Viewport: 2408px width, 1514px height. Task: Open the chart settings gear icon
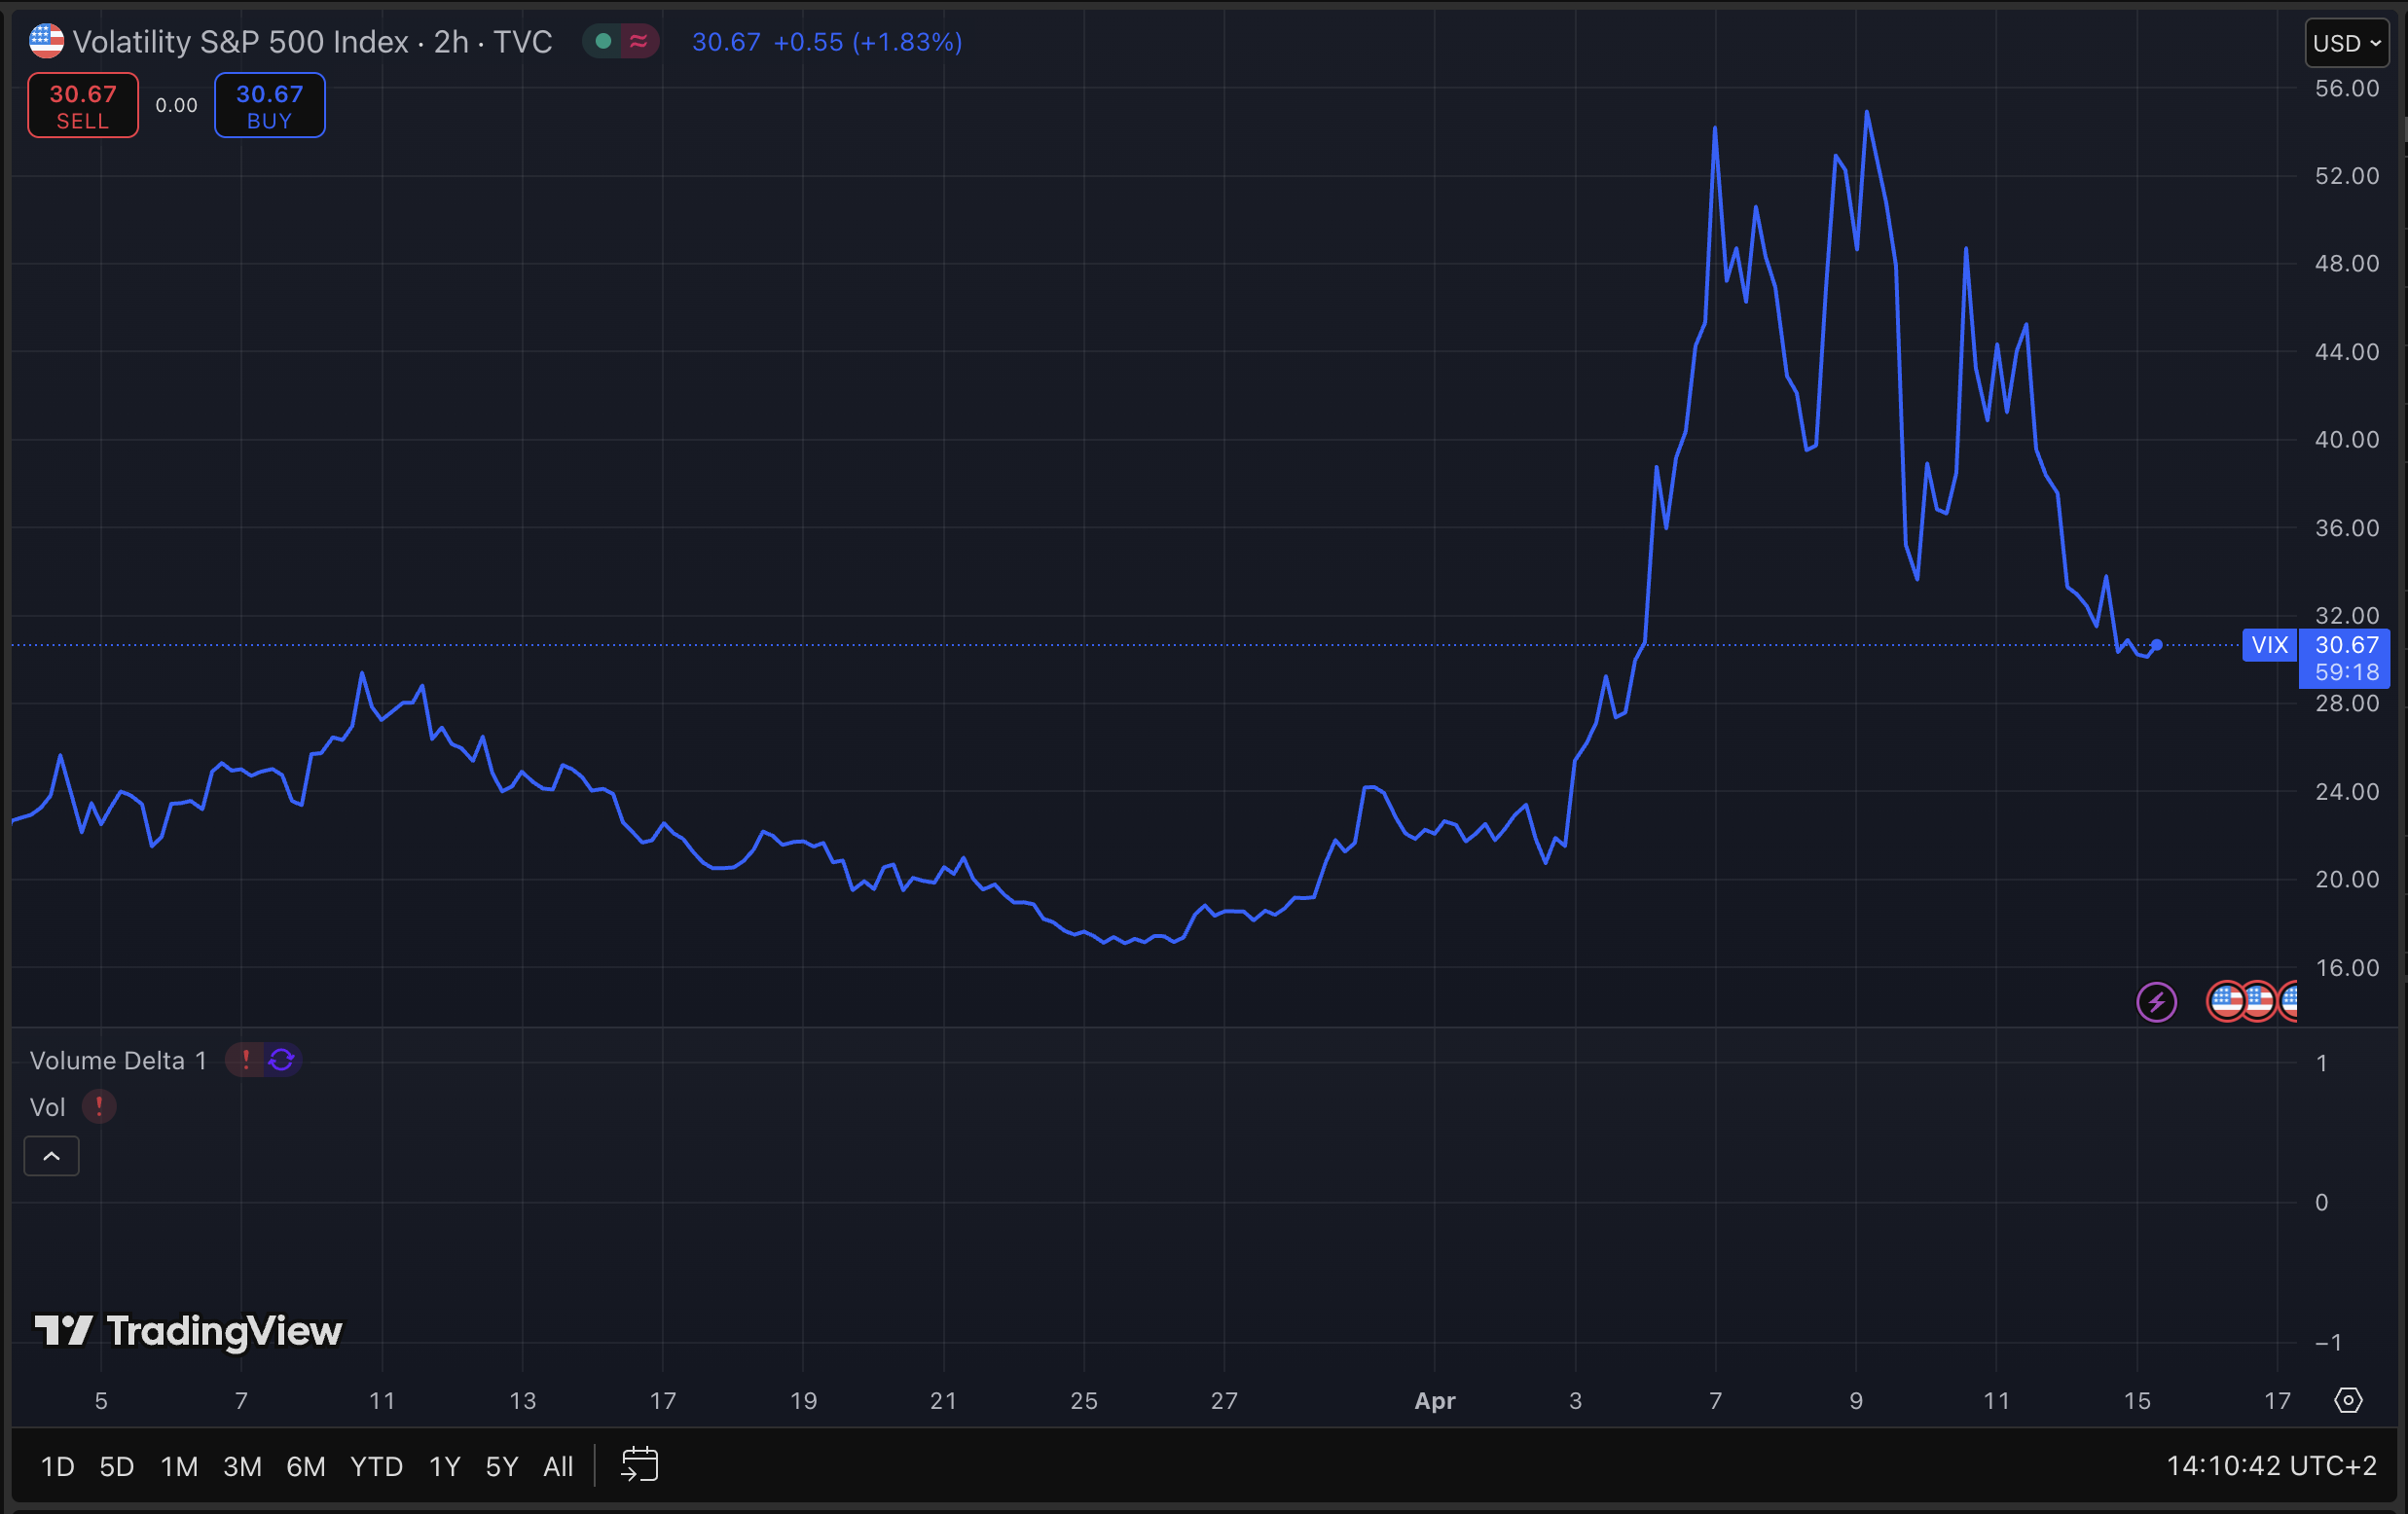2348,1400
